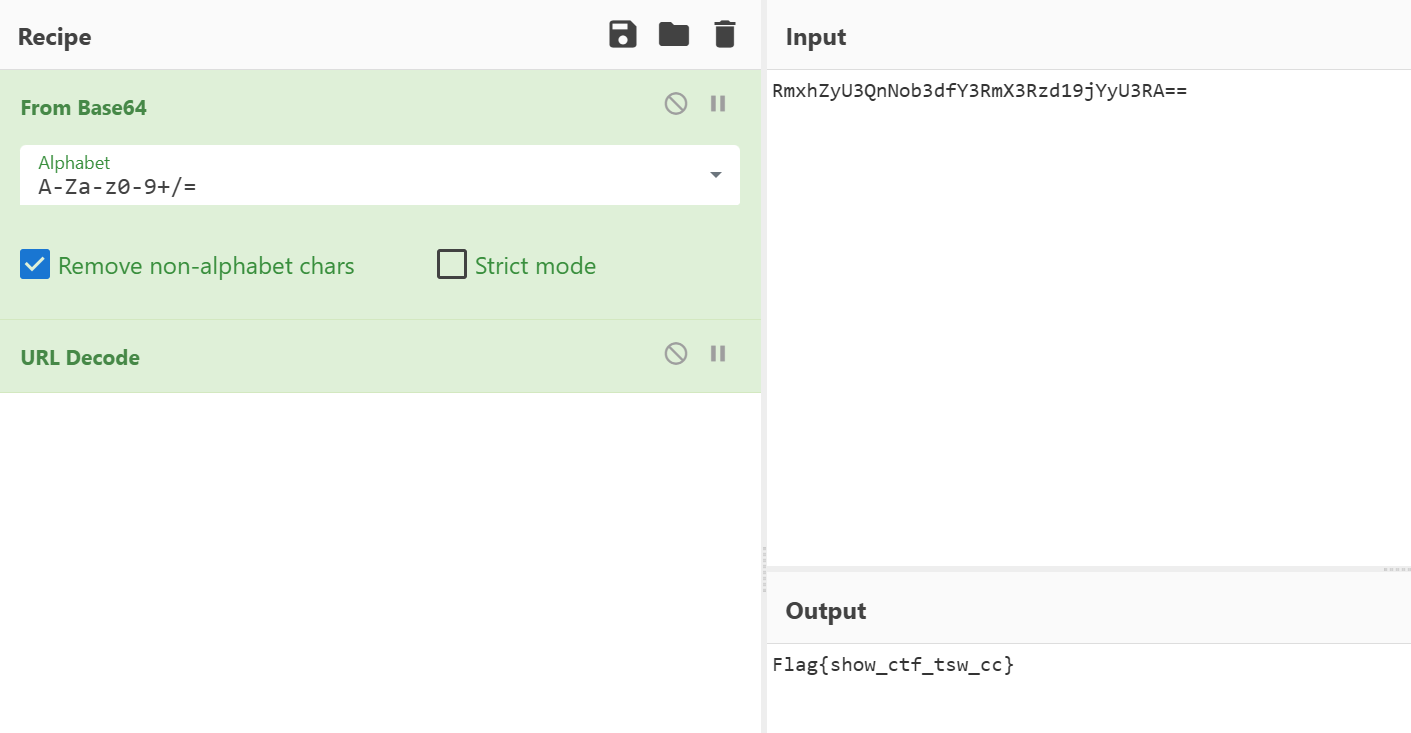The width and height of the screenshot is (1411, 733).
Task: Click the Input panel heading
Action: point(816,37)
